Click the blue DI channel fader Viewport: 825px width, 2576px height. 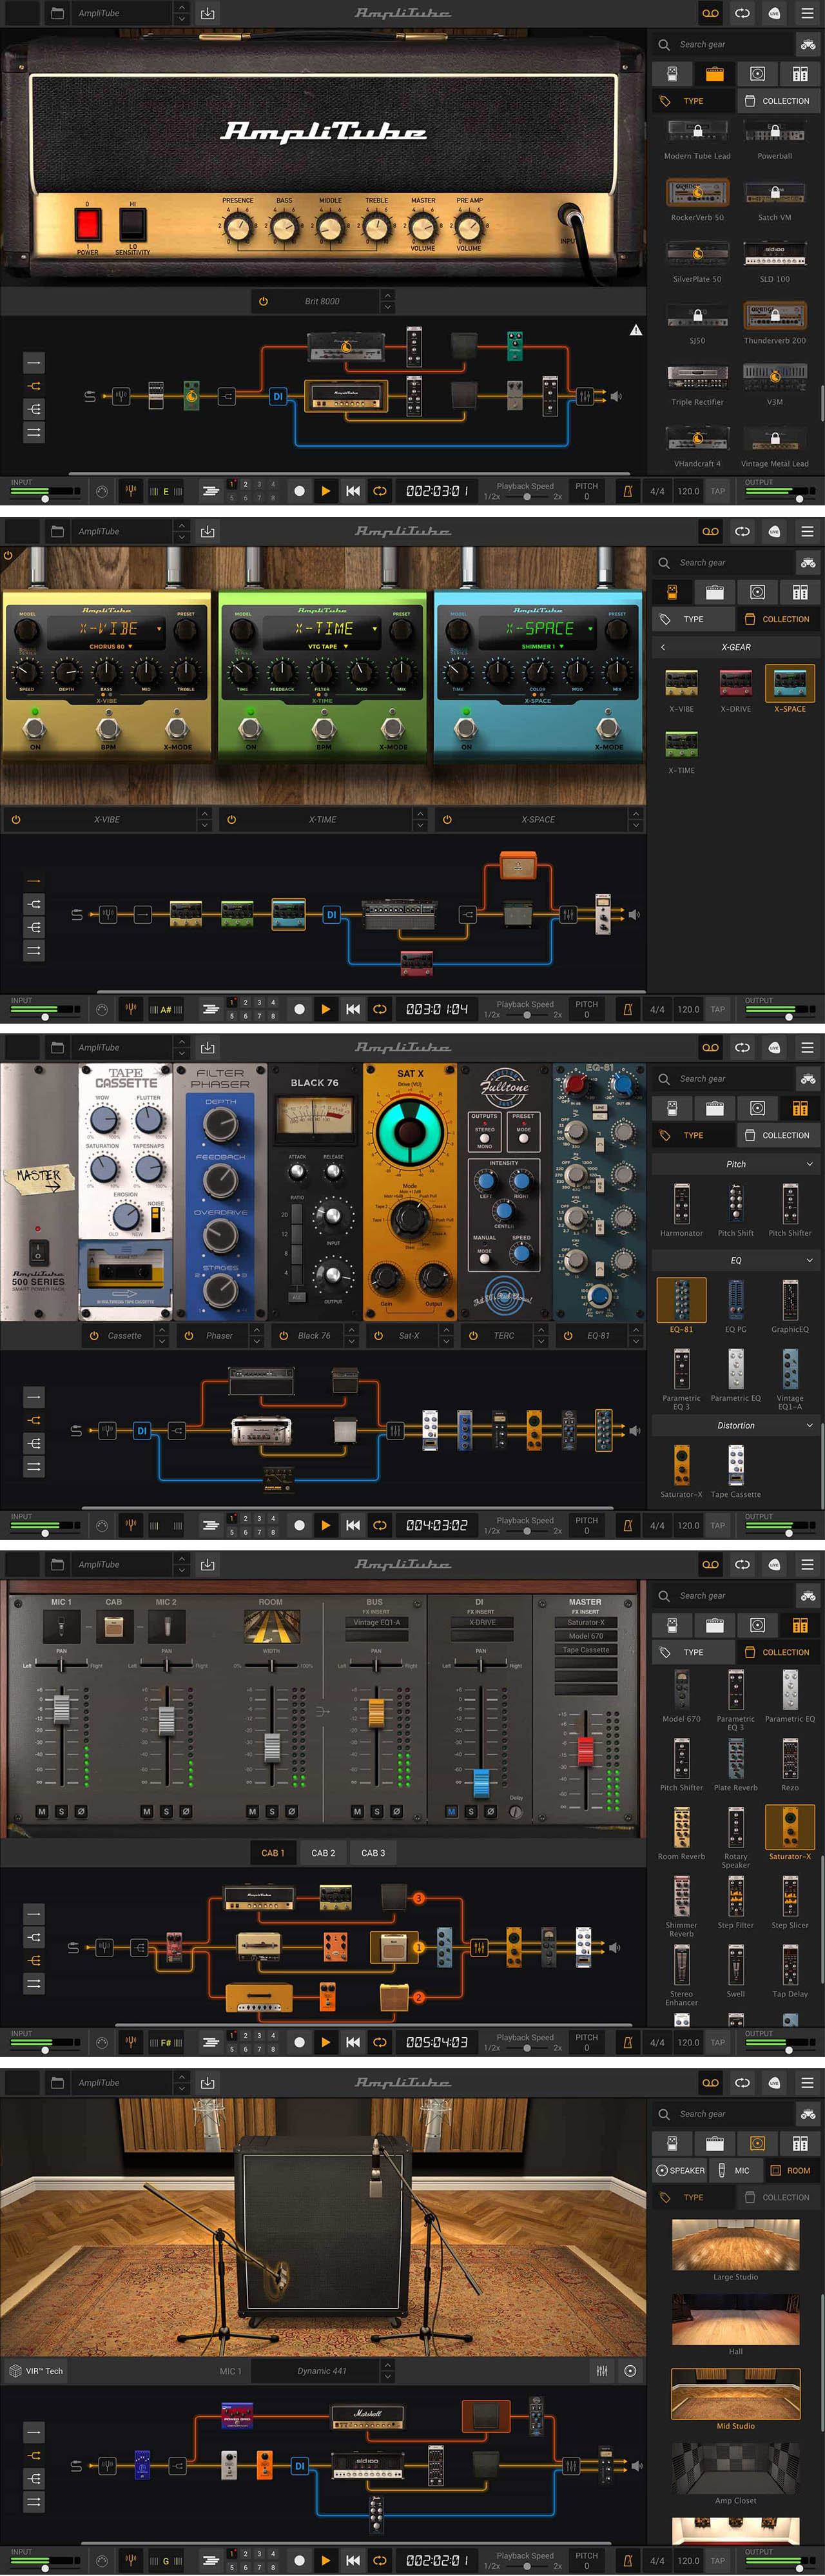click(x=481, y=1783)
